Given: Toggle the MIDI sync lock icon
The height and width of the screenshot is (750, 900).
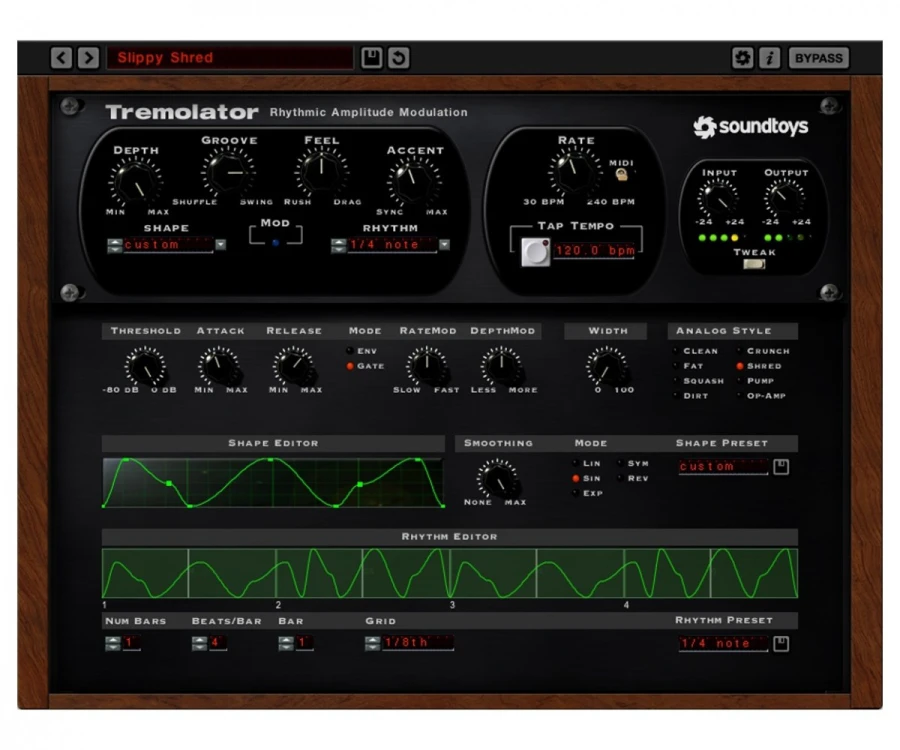Looking at the screenshot, I should 622,174.
